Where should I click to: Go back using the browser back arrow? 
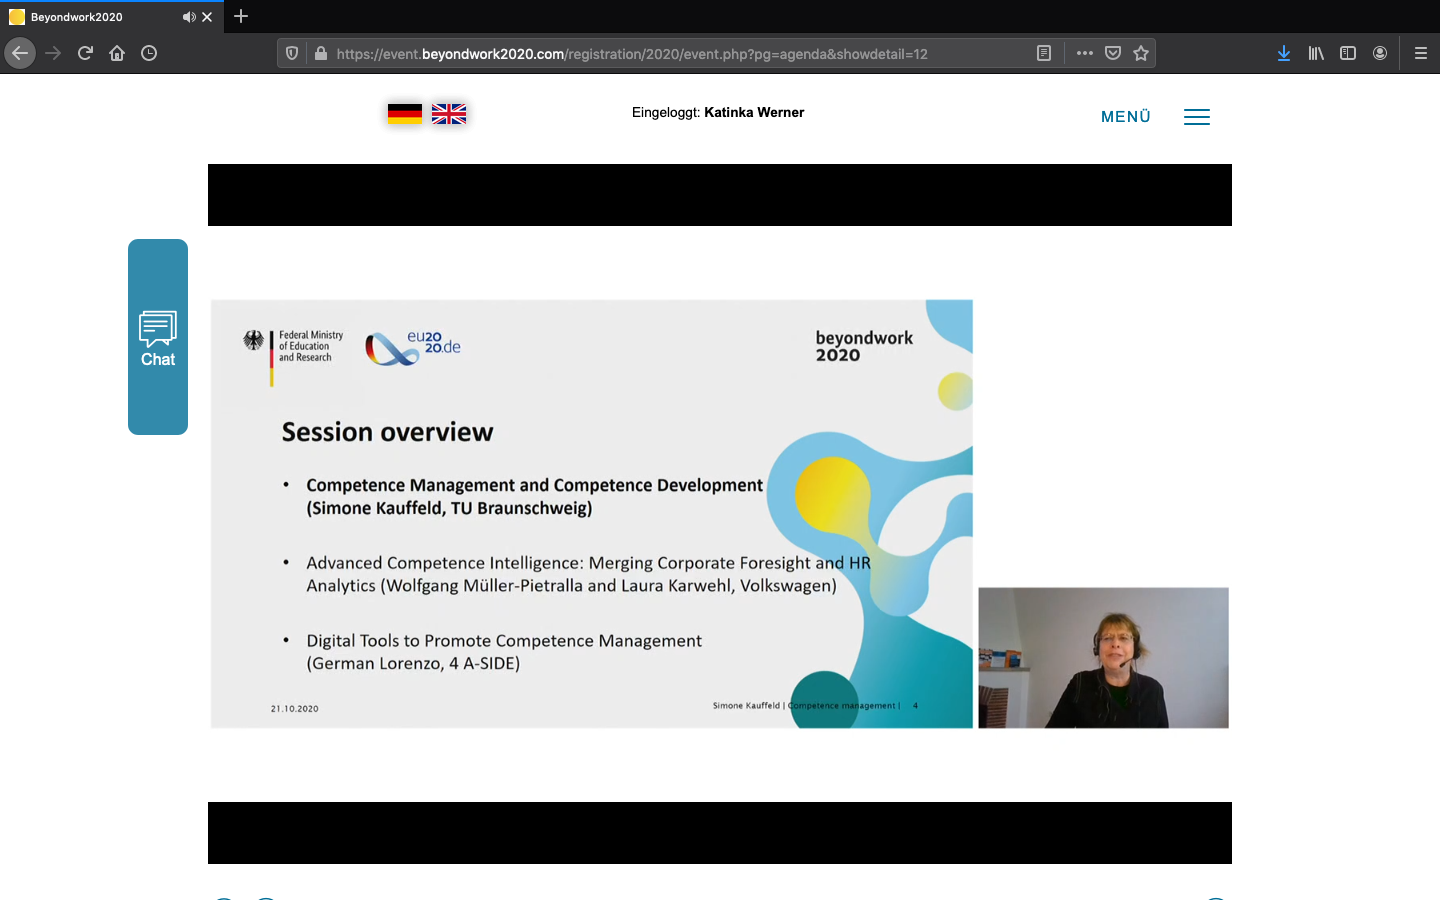[20, 53]
